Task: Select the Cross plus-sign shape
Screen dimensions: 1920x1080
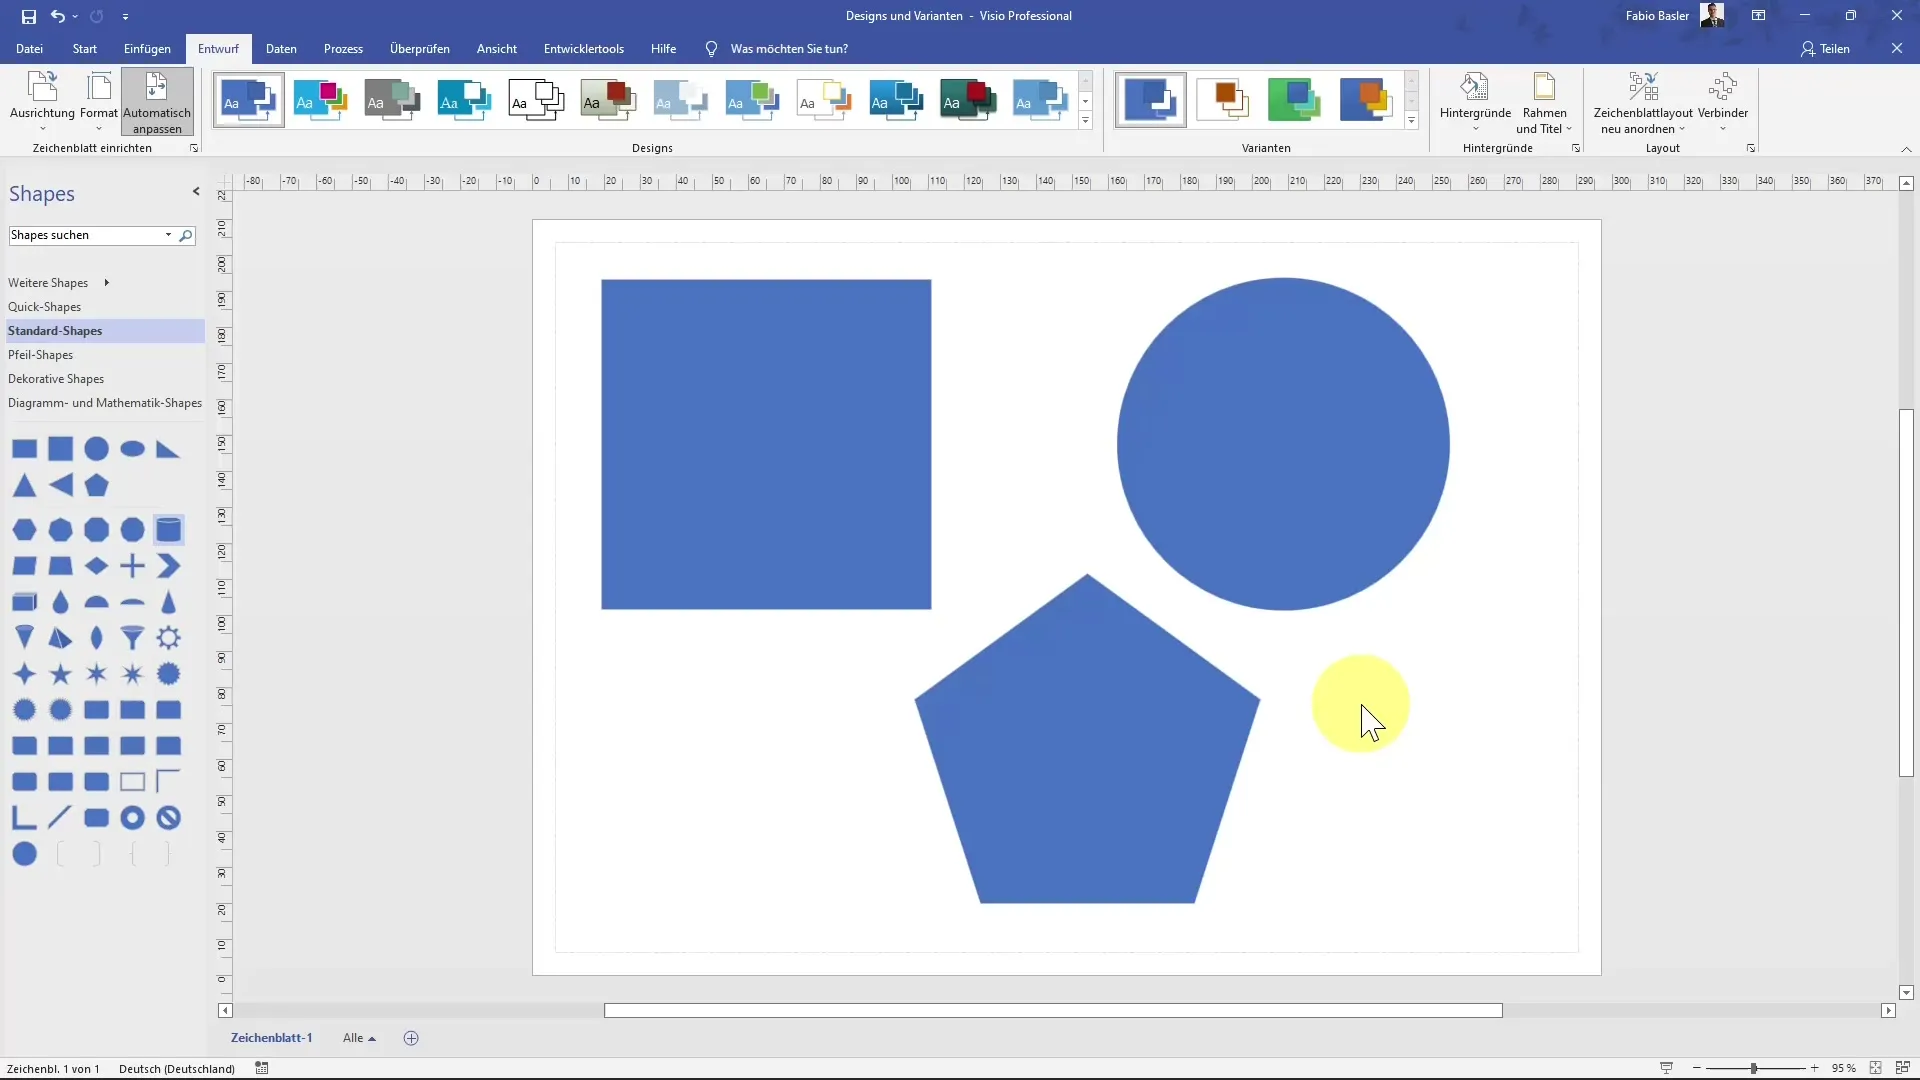Action: [132, 566]
